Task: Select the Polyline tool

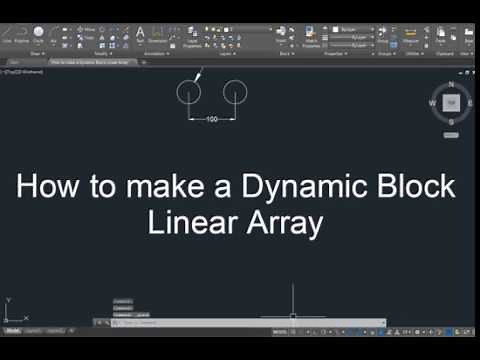Action: 22,35
